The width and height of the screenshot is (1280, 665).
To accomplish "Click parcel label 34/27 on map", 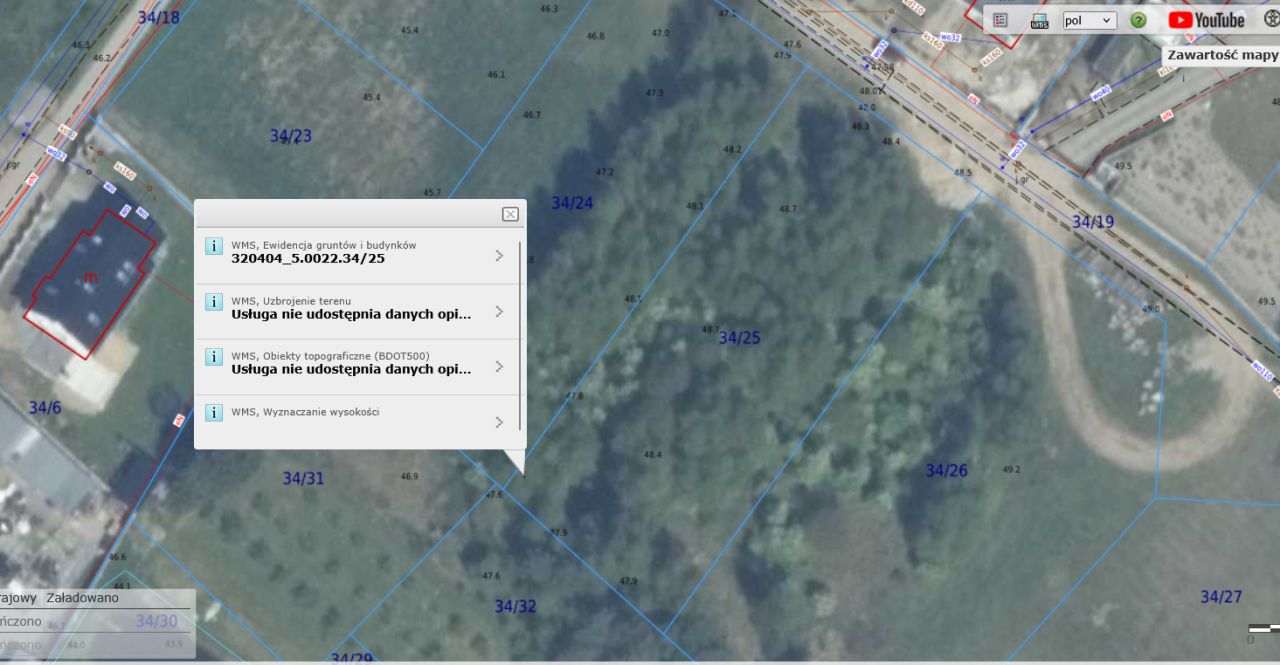I will click(1221, 597).
